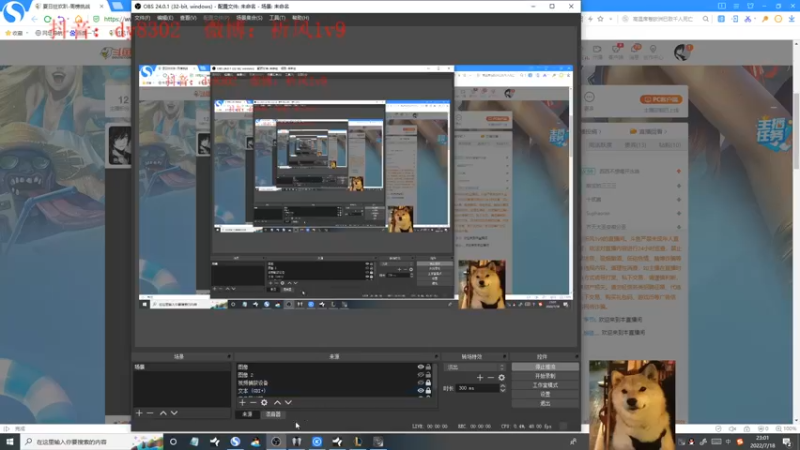
Task: Click the browser refresh icon
Action: tap(47, 19)
